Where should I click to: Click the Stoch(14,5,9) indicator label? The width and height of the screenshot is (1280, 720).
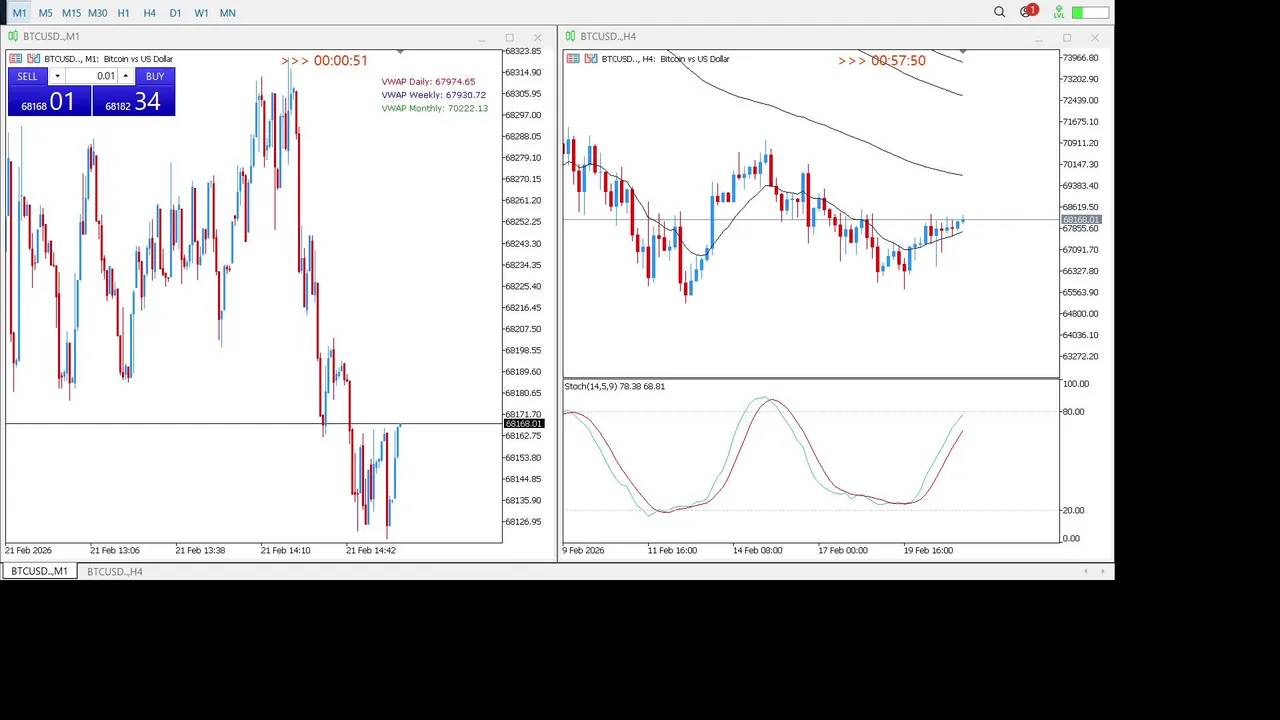pos(614,386)
